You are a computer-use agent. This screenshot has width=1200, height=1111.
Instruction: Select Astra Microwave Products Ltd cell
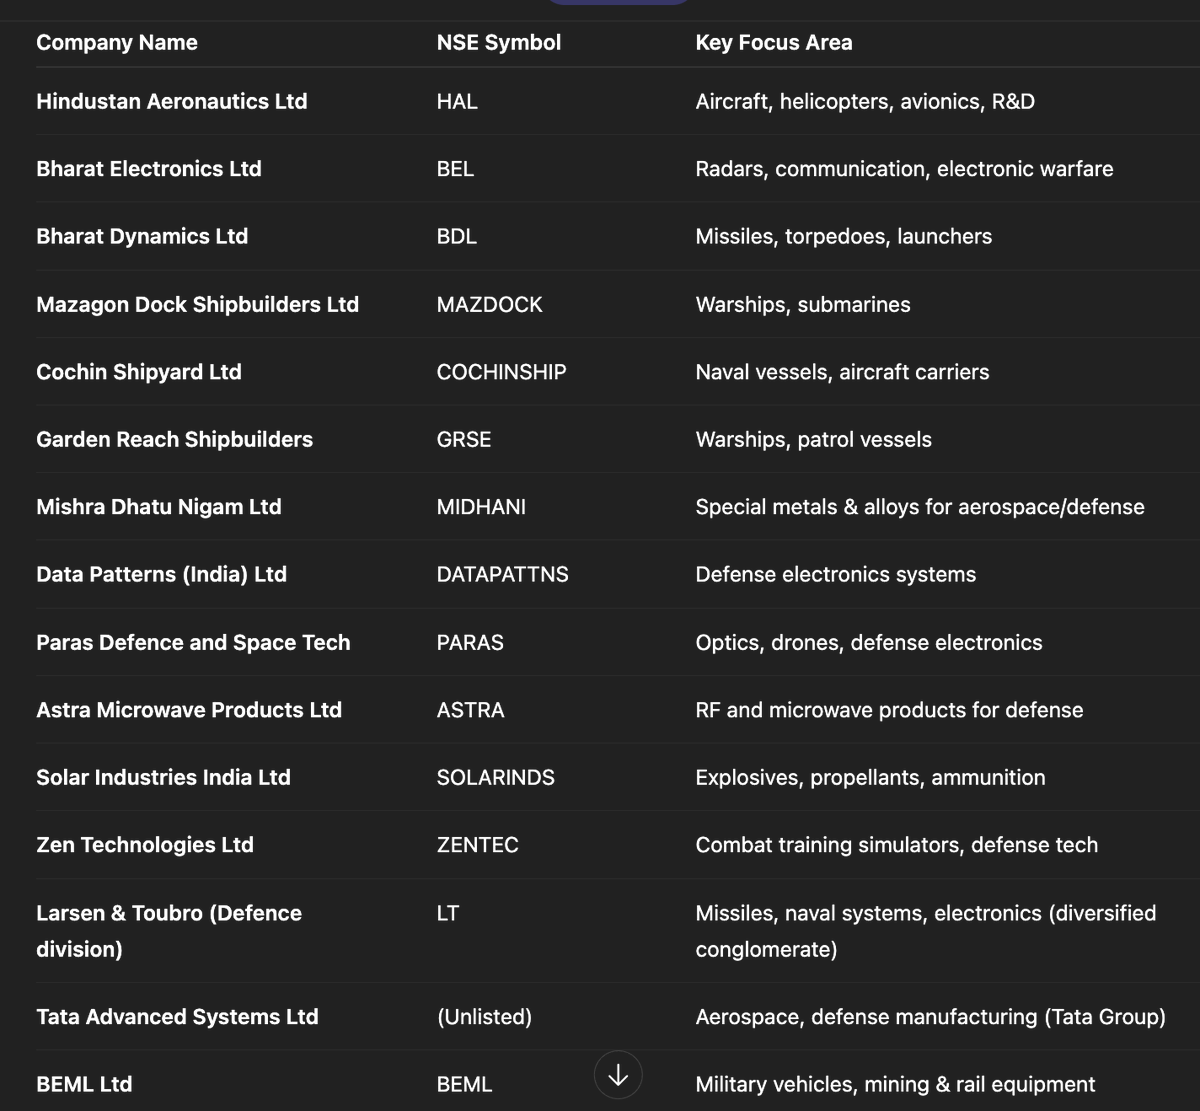pos(189,710)
